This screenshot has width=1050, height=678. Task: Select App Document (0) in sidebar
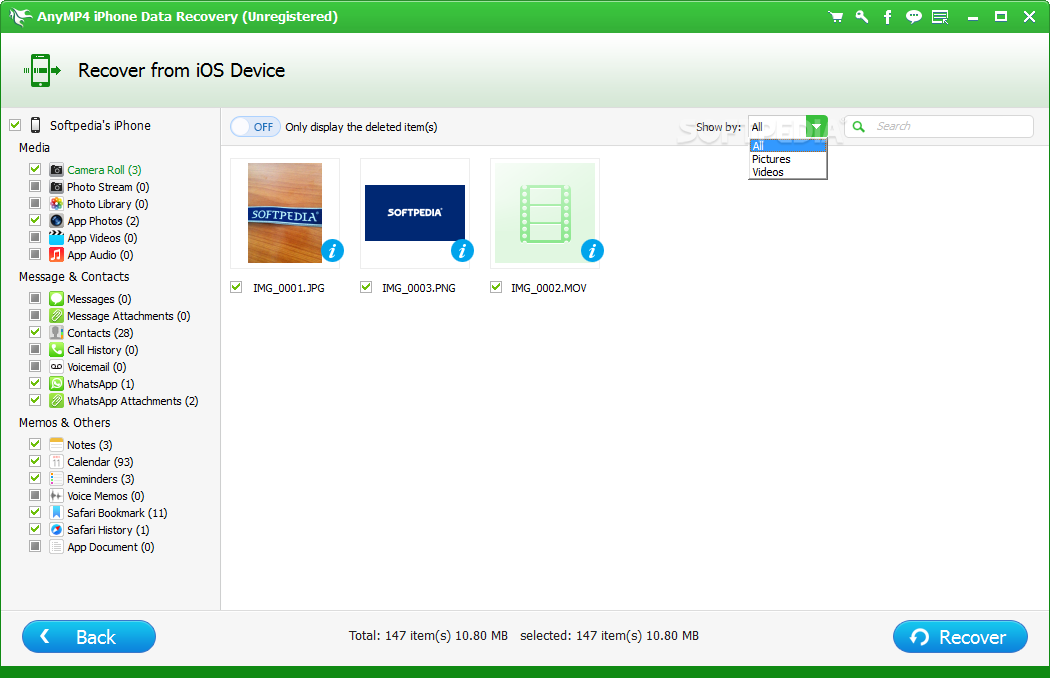click(110, 547)
